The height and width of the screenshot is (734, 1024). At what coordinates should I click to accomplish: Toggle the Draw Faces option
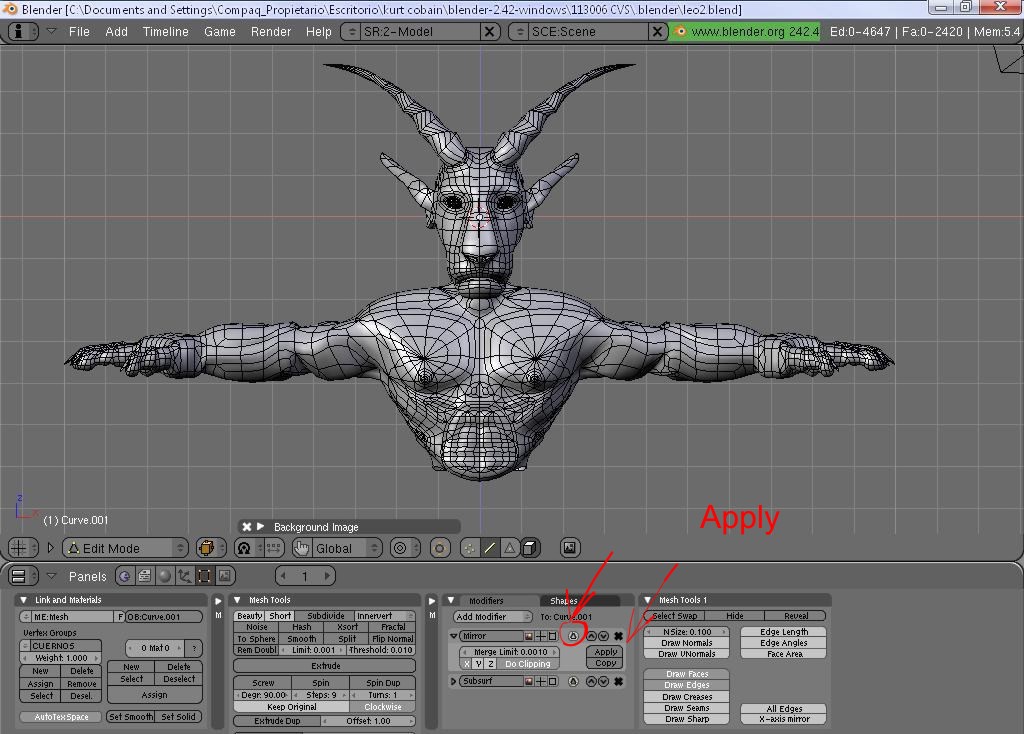(685, 674)
